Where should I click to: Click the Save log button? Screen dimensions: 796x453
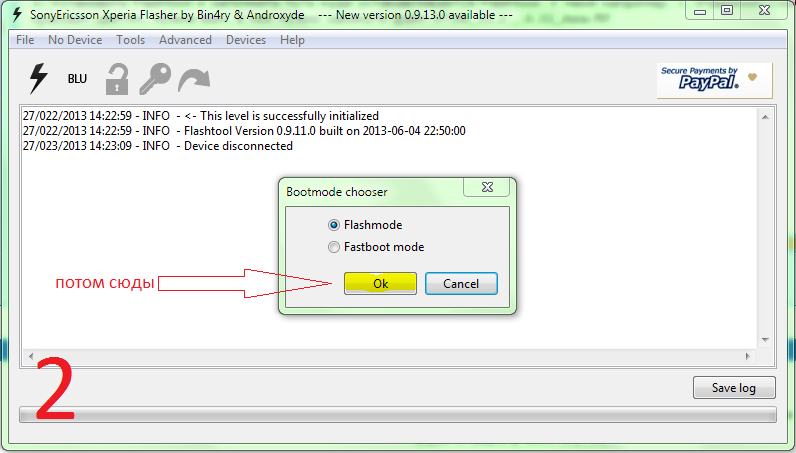tap(734, 388)
